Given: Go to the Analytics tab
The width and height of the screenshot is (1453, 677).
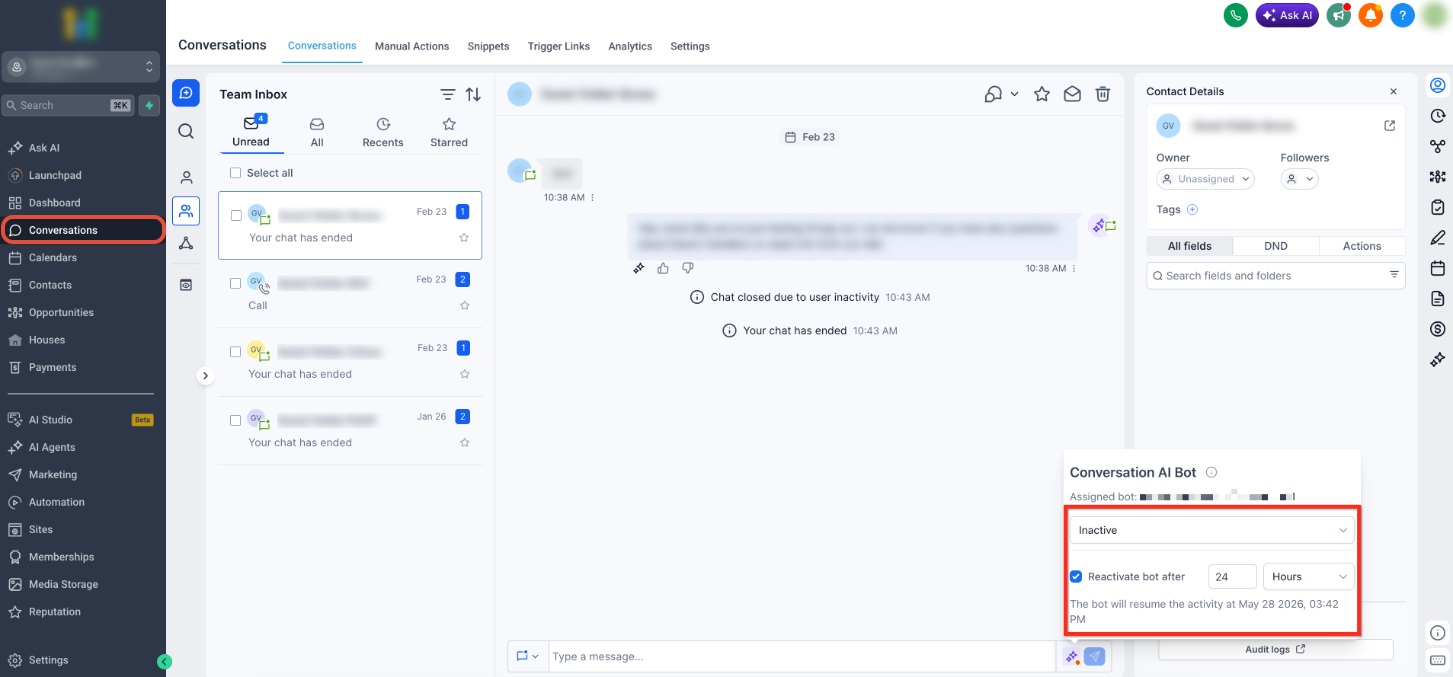Looking at the screenshot, I should tap(630, 46).
